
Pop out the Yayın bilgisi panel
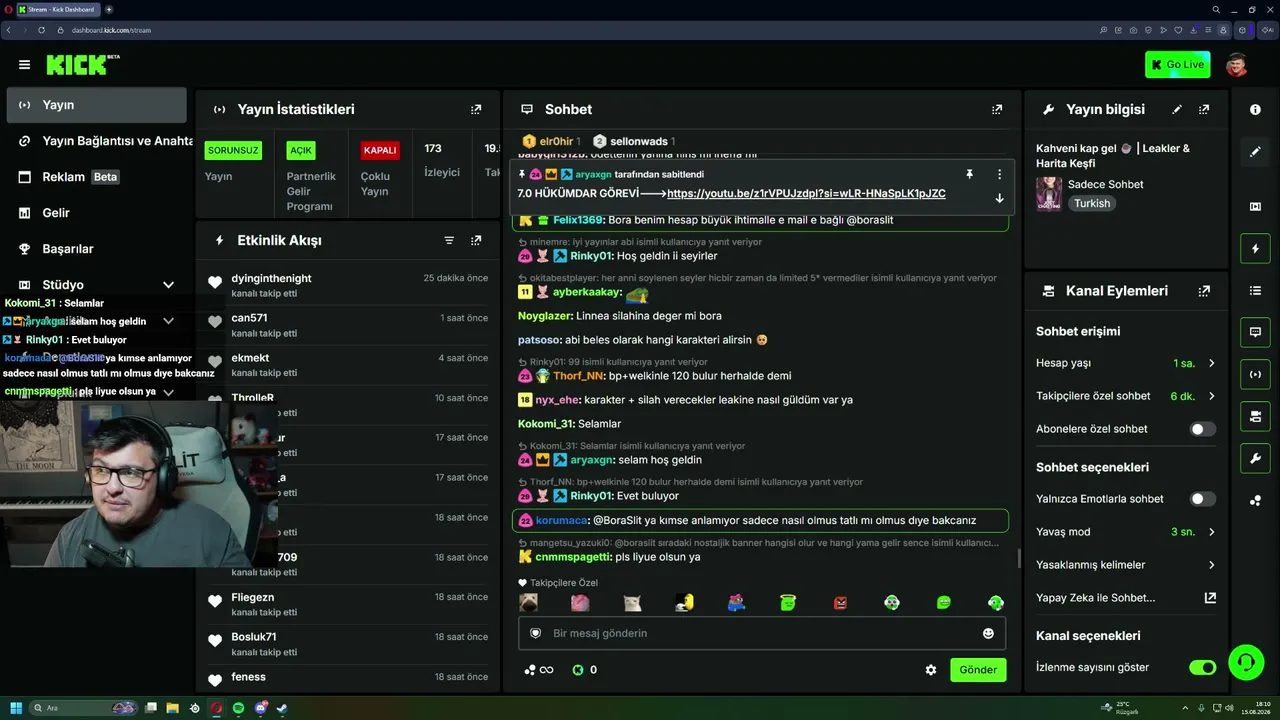click(x=1204, y=109)
